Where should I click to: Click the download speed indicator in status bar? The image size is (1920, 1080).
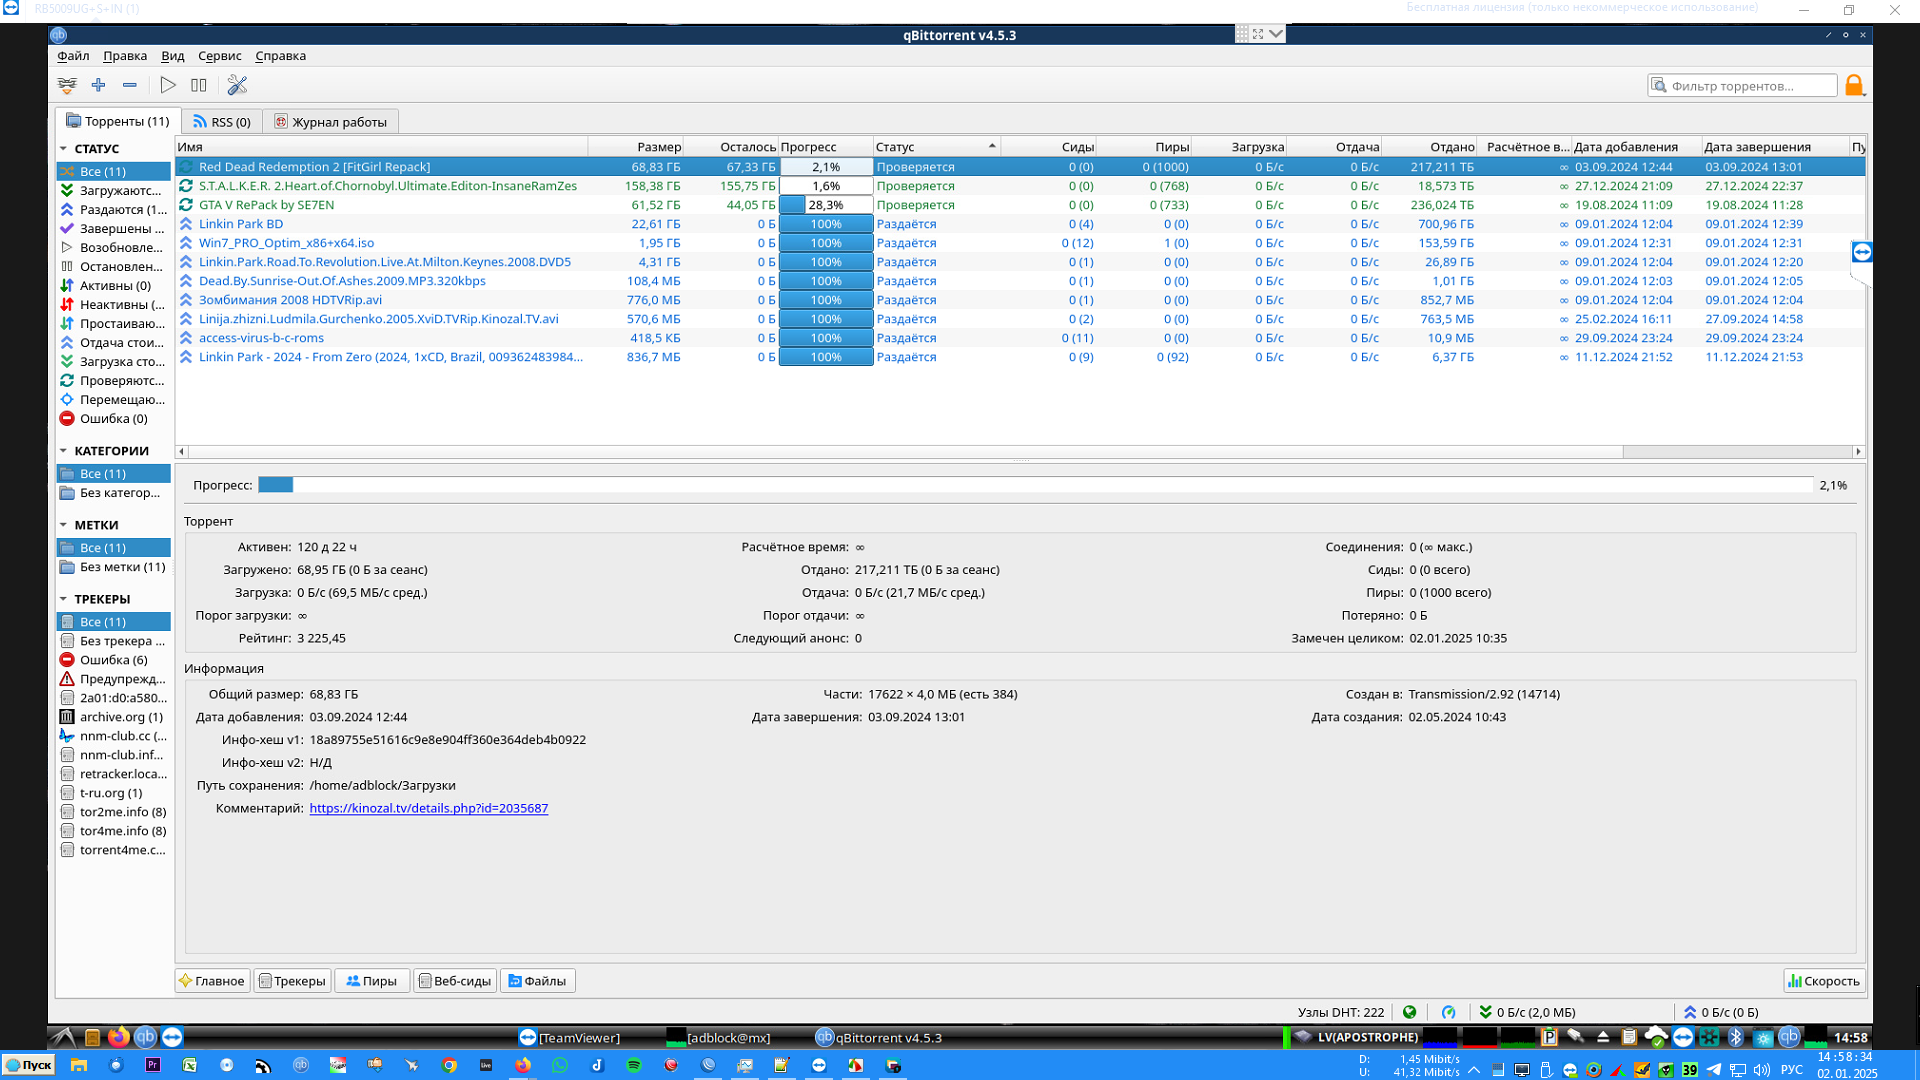[1527, 1012]
